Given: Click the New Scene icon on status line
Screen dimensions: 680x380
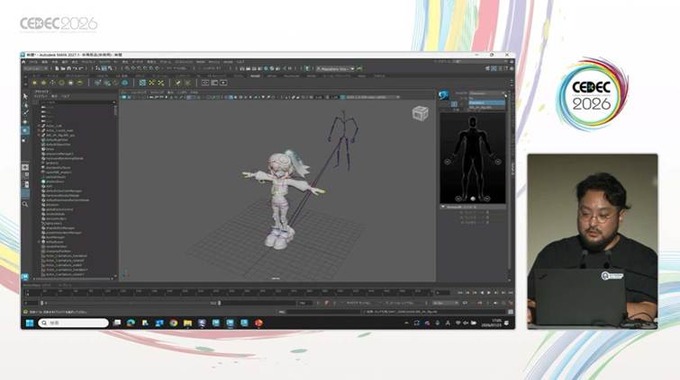Looking at the screenshot, I should [57, 69].
